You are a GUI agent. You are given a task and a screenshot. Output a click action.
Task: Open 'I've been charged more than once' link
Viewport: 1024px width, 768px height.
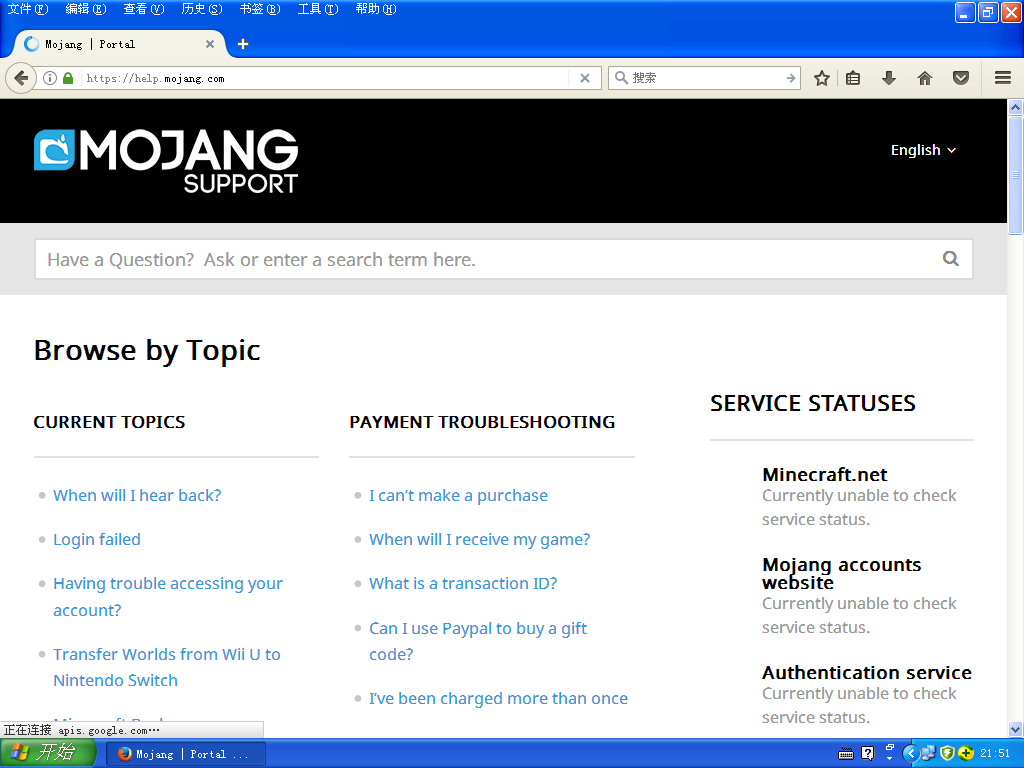coord(498,699)
